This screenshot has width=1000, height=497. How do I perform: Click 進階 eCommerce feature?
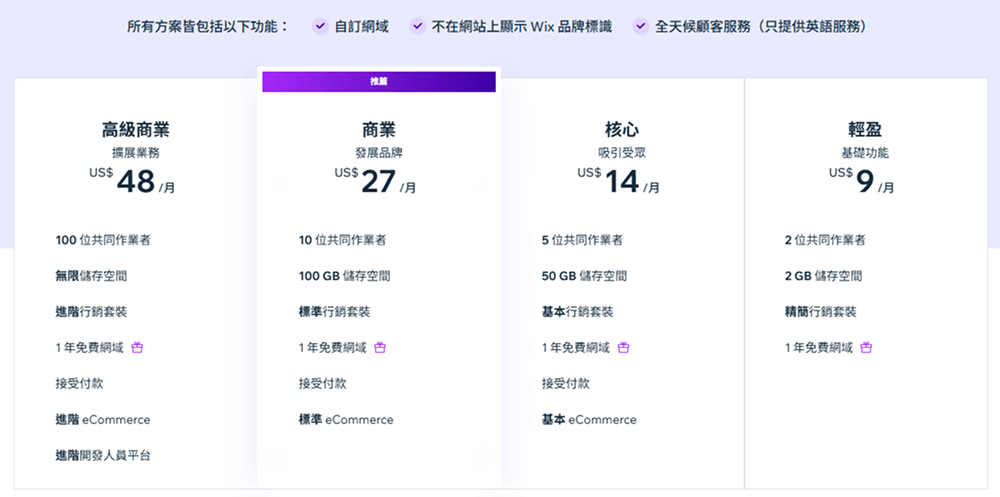pyautogui.click(x=103, y=420)
